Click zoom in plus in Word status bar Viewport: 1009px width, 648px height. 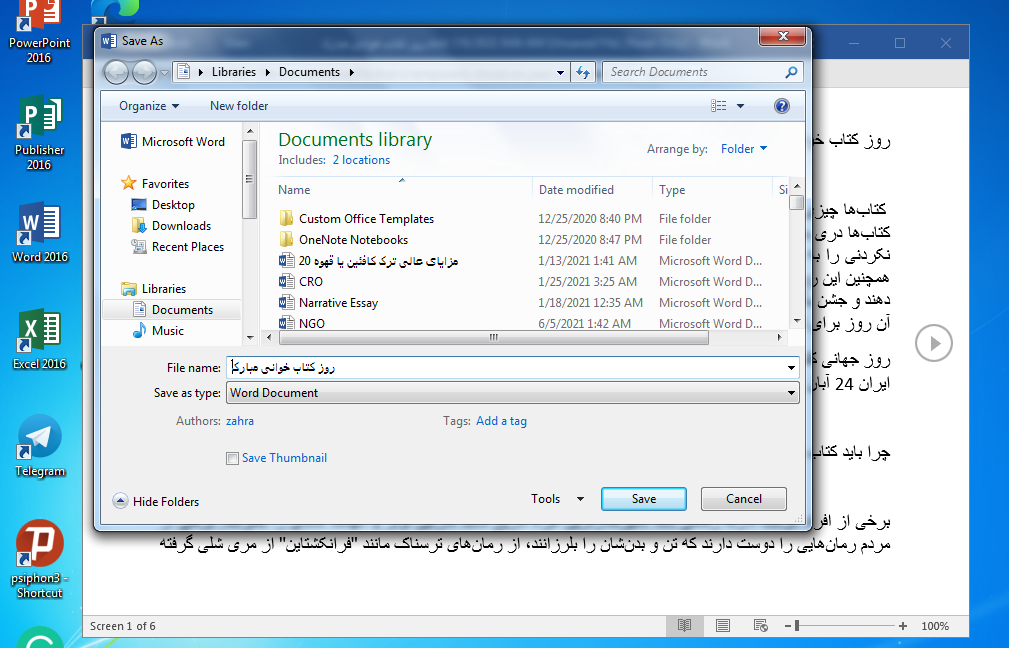pyautogui.click(x=903, y=626)
